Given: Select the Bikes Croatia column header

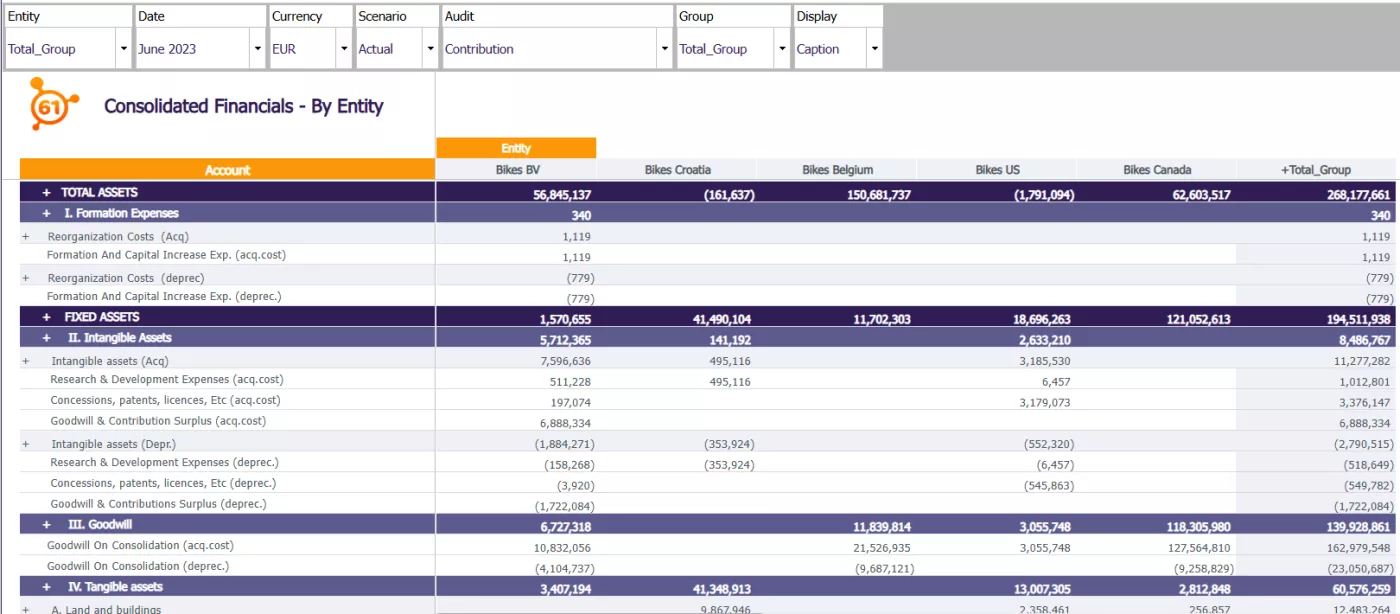Looking at the screenshot, I should click(676, 169).
